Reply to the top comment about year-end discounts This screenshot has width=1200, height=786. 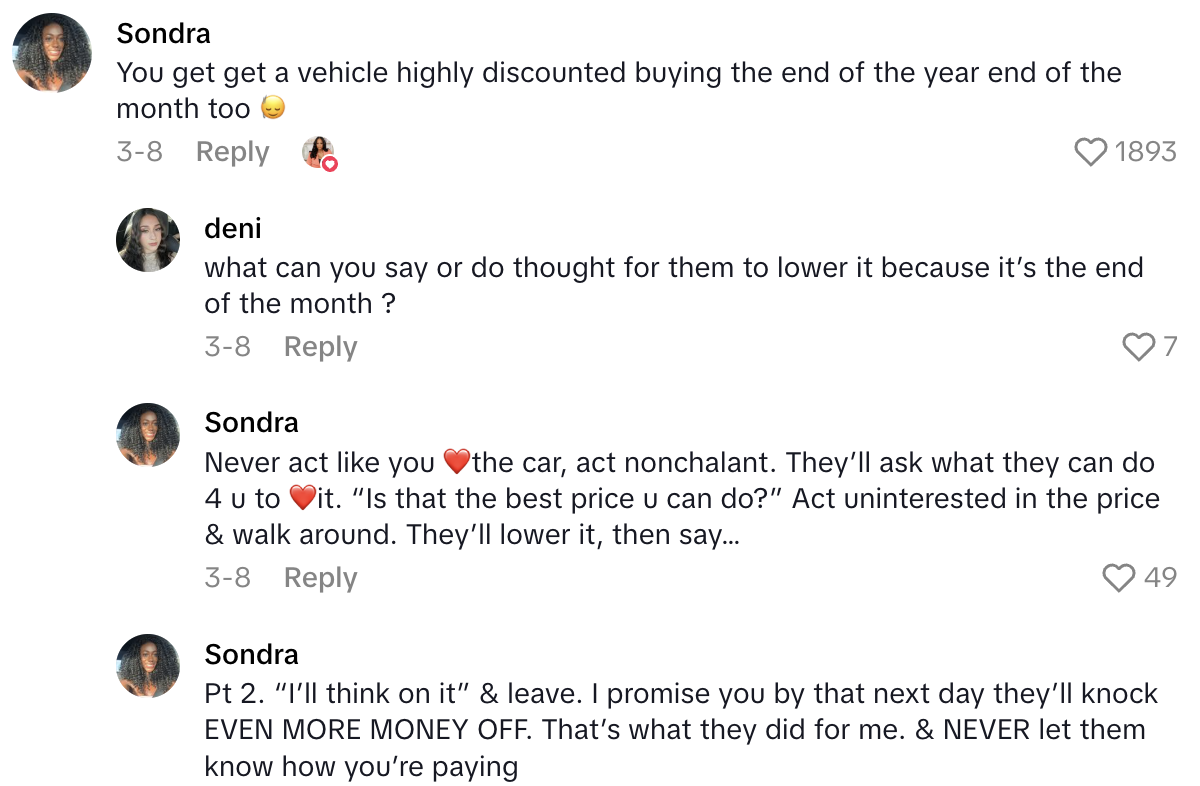[x=232, y=151]
